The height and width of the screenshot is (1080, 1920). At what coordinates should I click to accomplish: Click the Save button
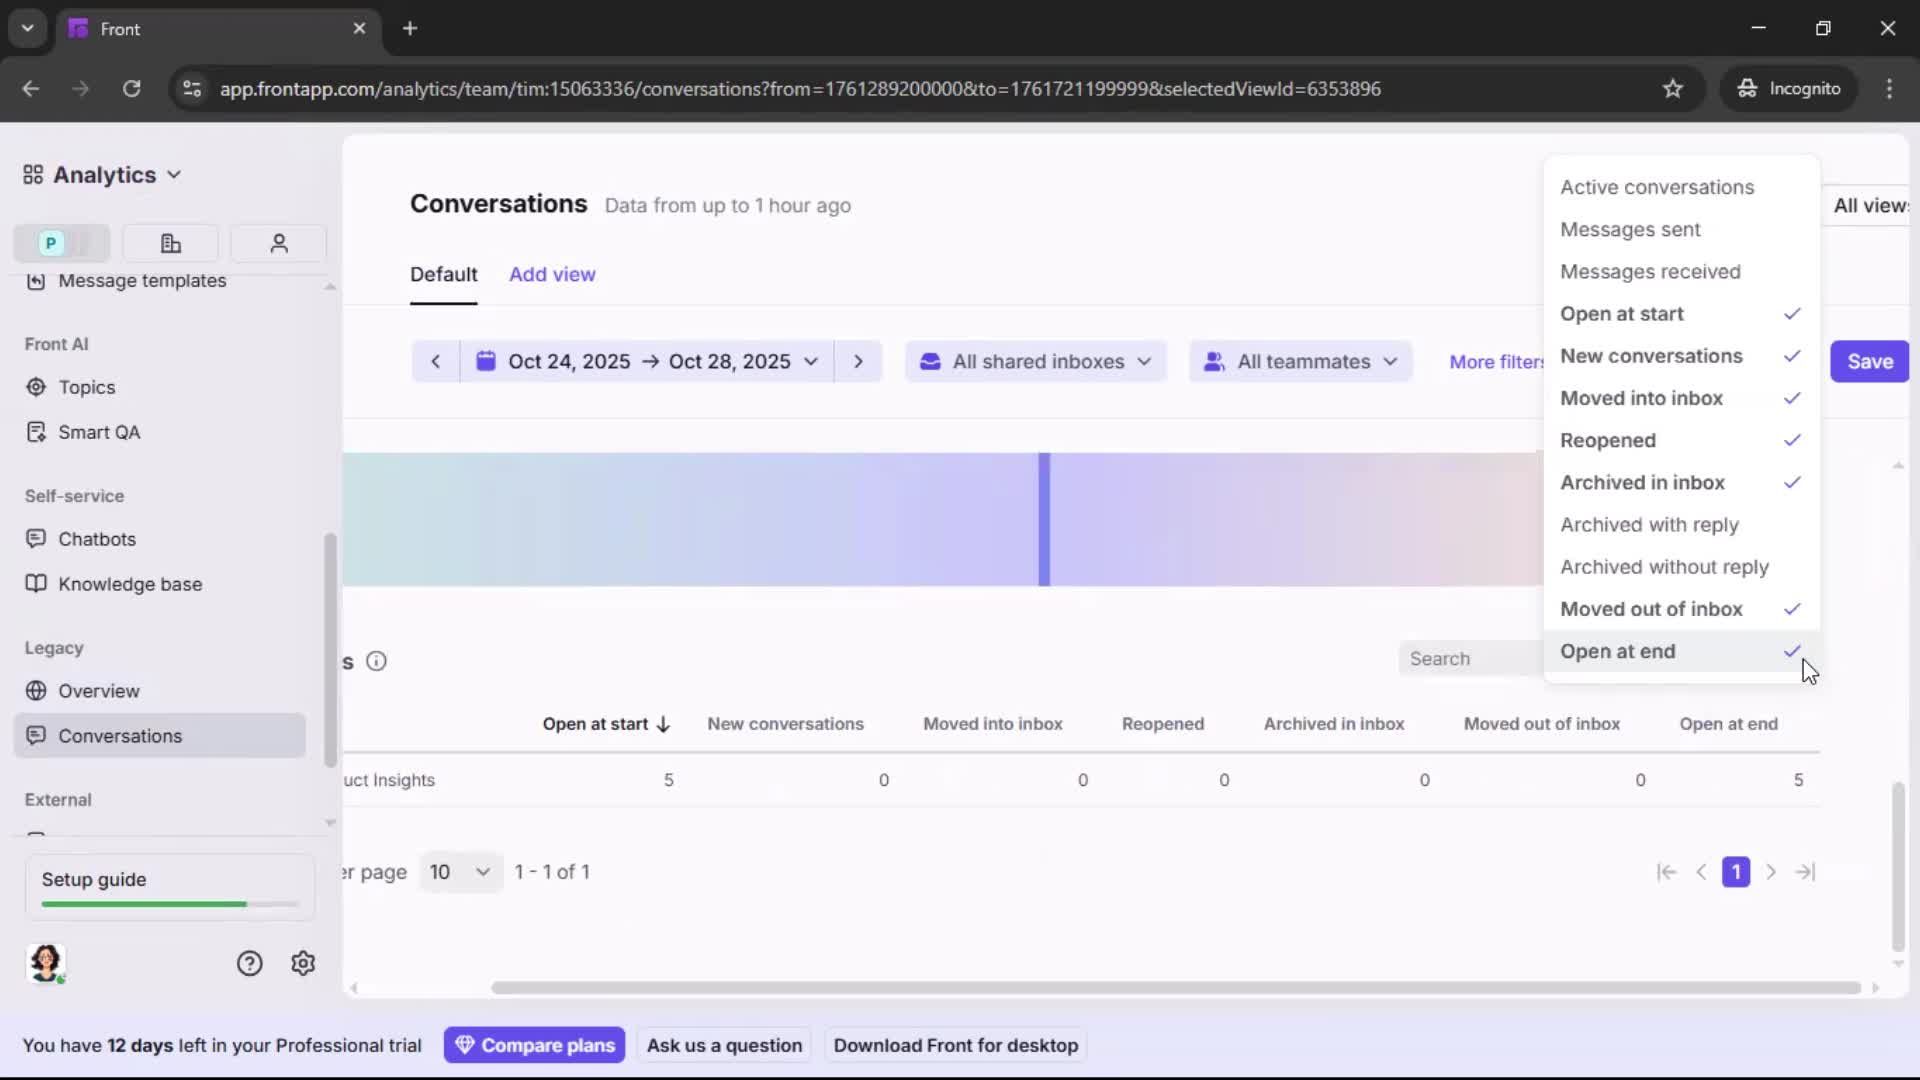tap(1869, 361)
